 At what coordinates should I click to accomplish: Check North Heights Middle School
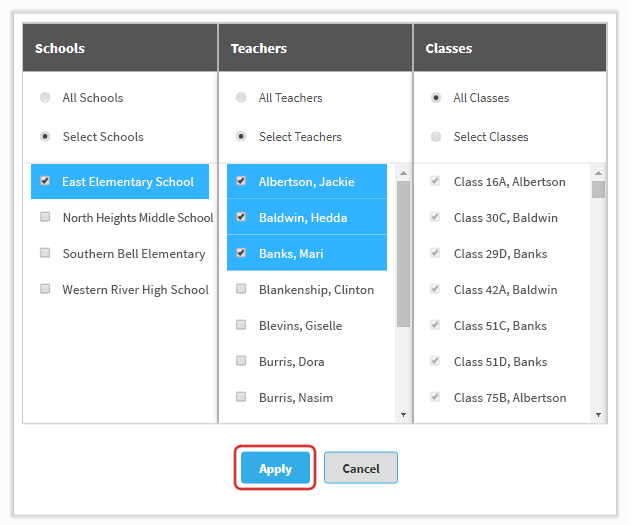pyautogui.click(x=45, y=217)
